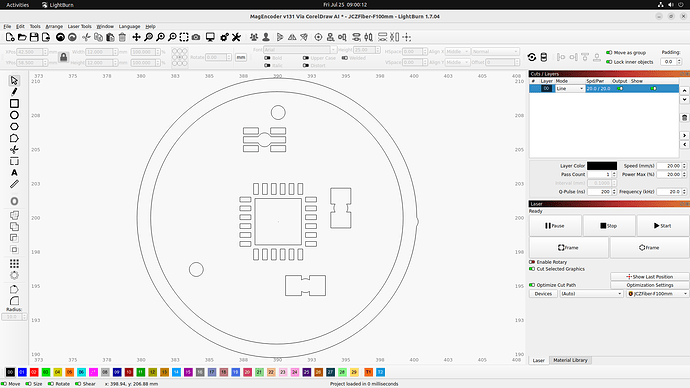Viewport: 690px width, 388px height.
Task: Select the Text tool letter A
Action: point(14,172)
